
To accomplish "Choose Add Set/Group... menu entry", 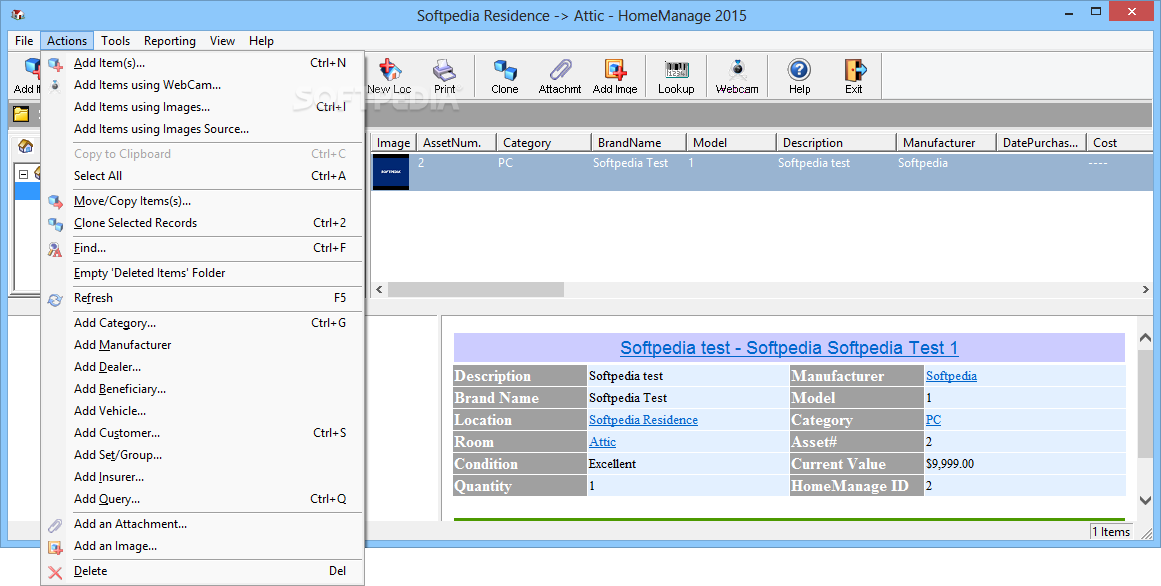I will coord(203,455).
